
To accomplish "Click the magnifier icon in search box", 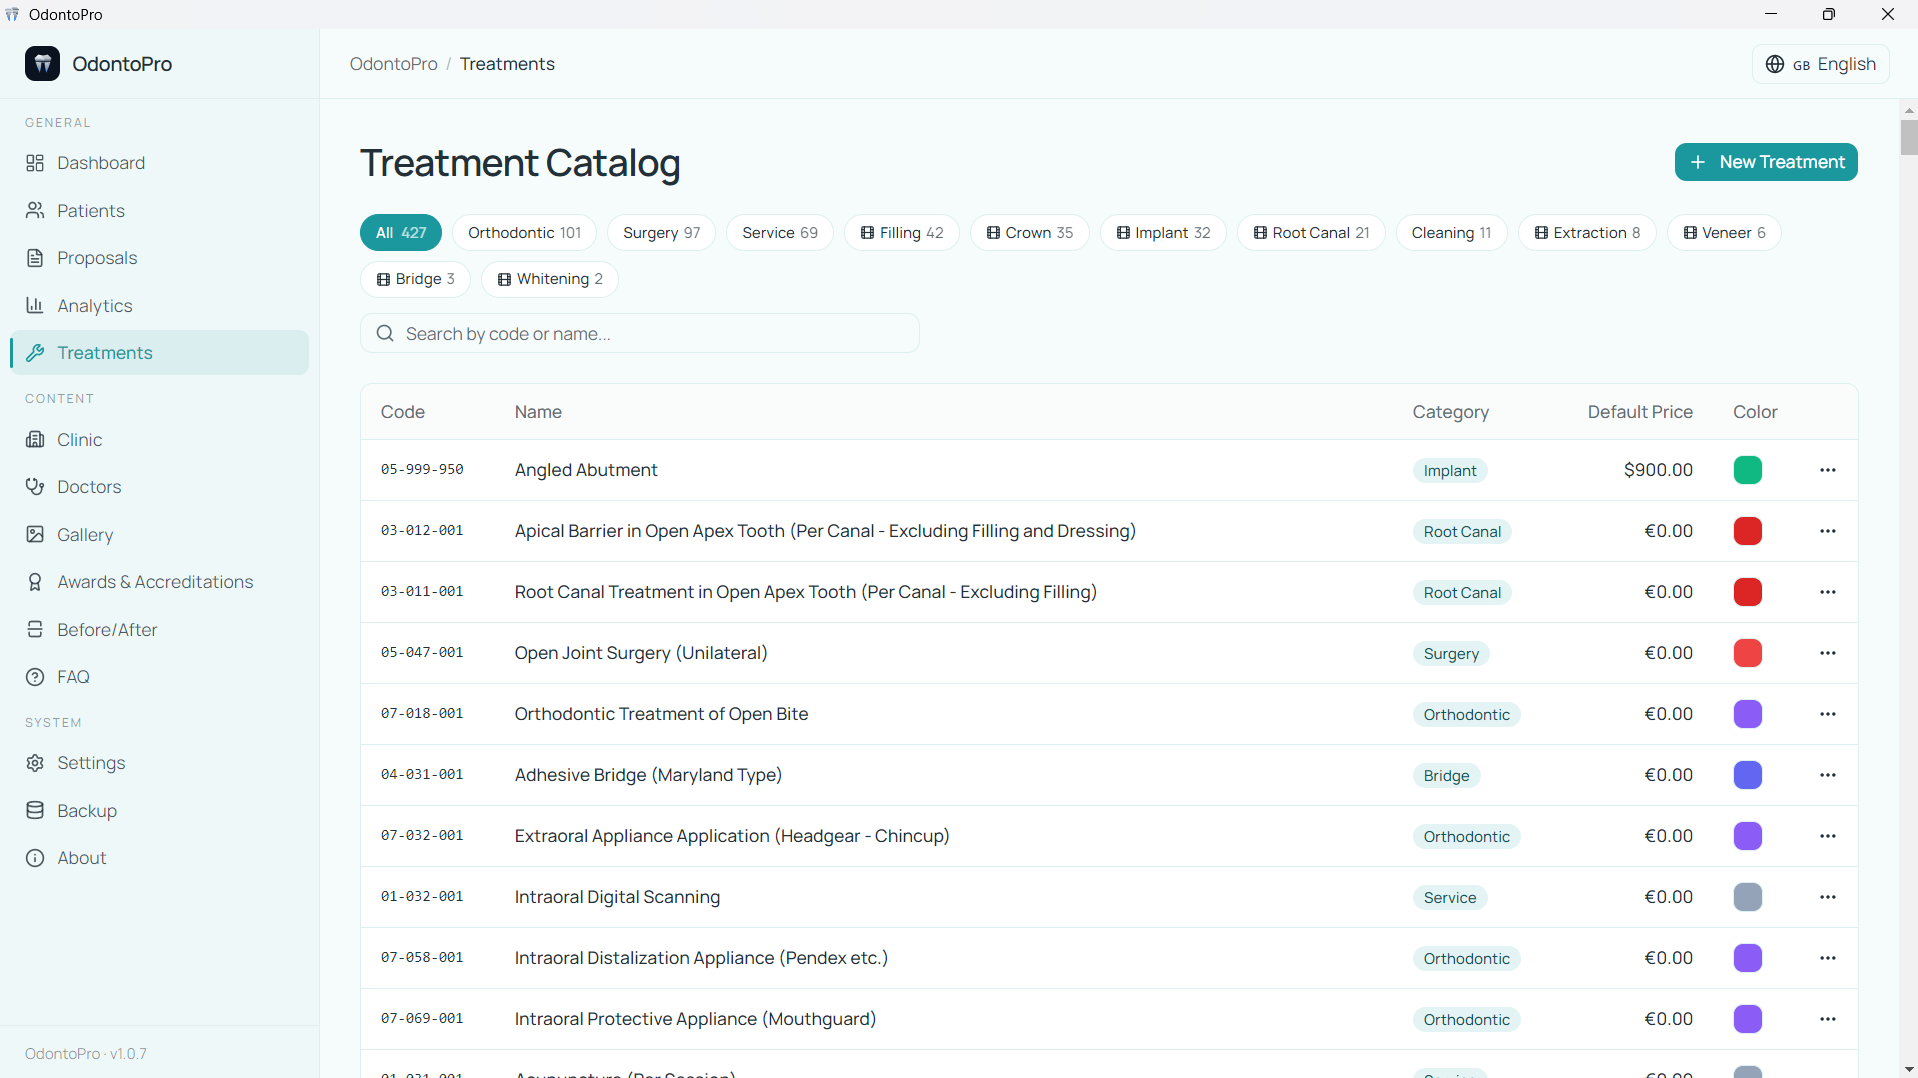I will point(385,333).
